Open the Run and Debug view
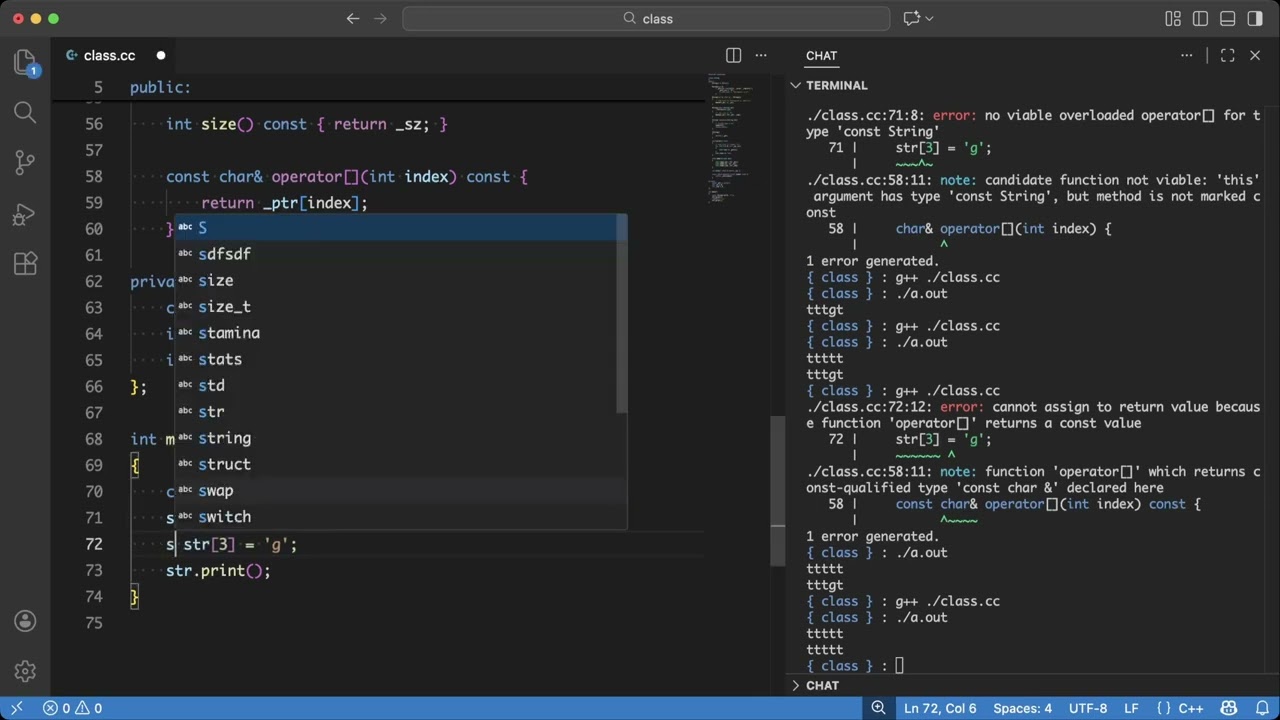The image size is (1280, 720). click(x=25, y=214)
